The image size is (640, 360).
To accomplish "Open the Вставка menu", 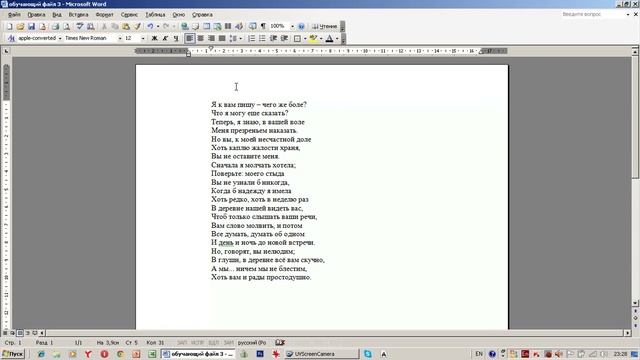I will [78, 14].
